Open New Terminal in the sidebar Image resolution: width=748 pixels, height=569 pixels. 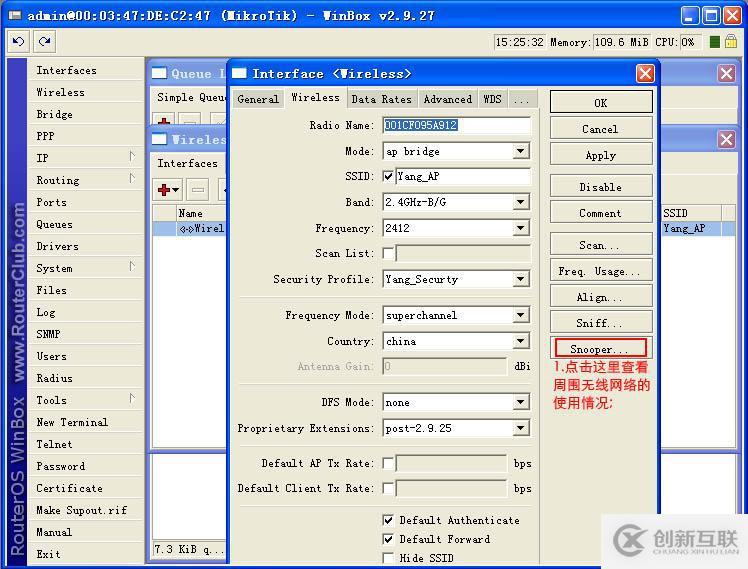click(85, 422)
